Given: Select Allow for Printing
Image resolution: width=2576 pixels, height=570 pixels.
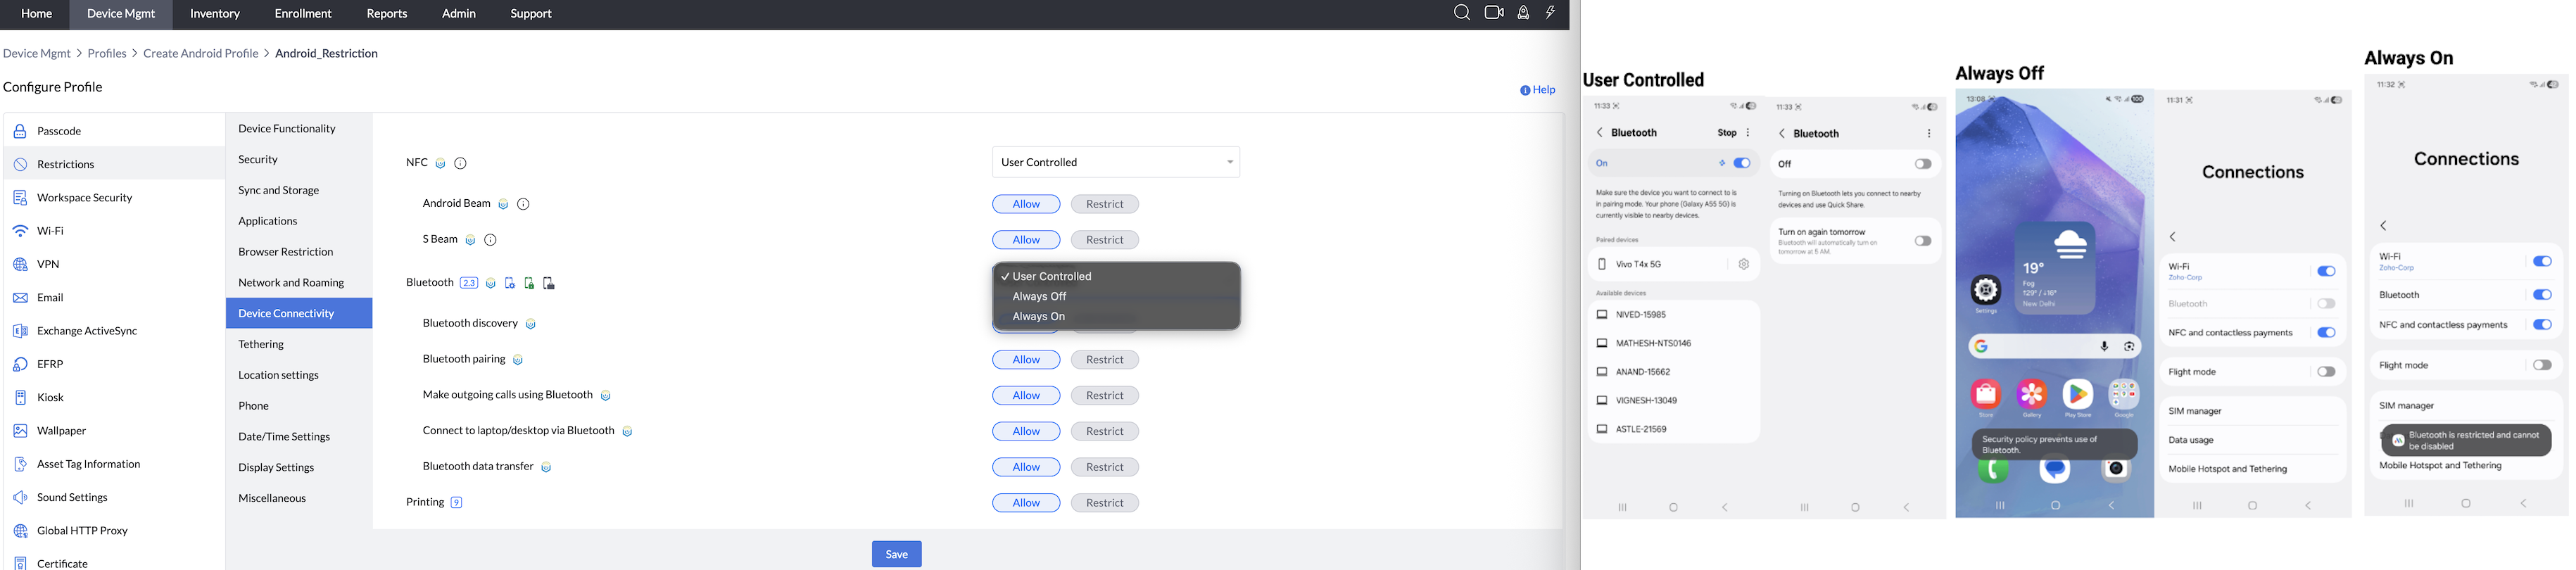Looking at the screenshot, I should [x=1026, y=503].
